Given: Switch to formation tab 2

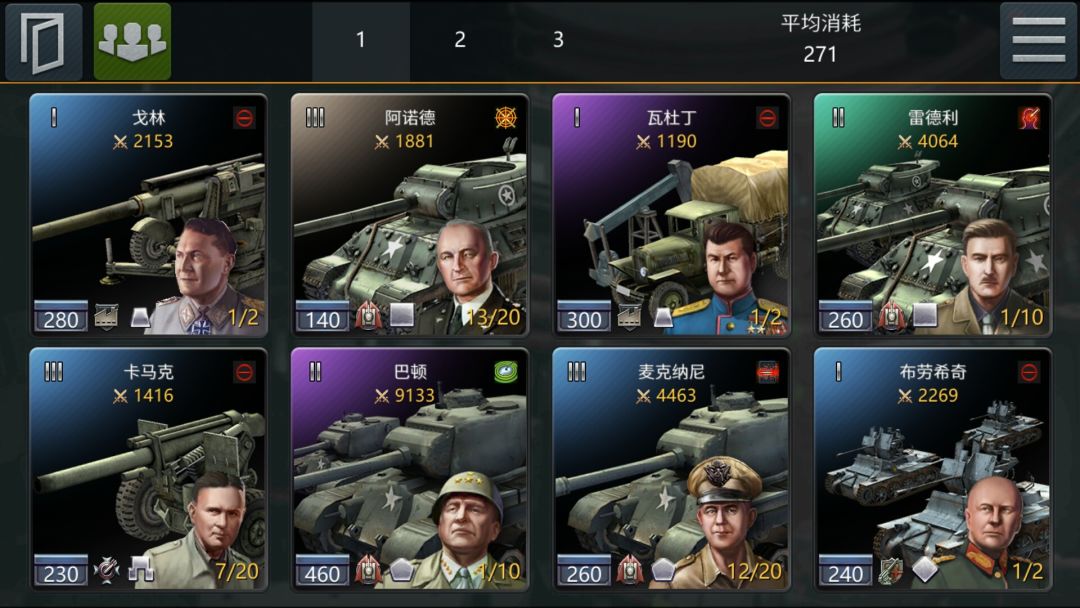Looking at the screenshot, I should (x=459, y=41).
